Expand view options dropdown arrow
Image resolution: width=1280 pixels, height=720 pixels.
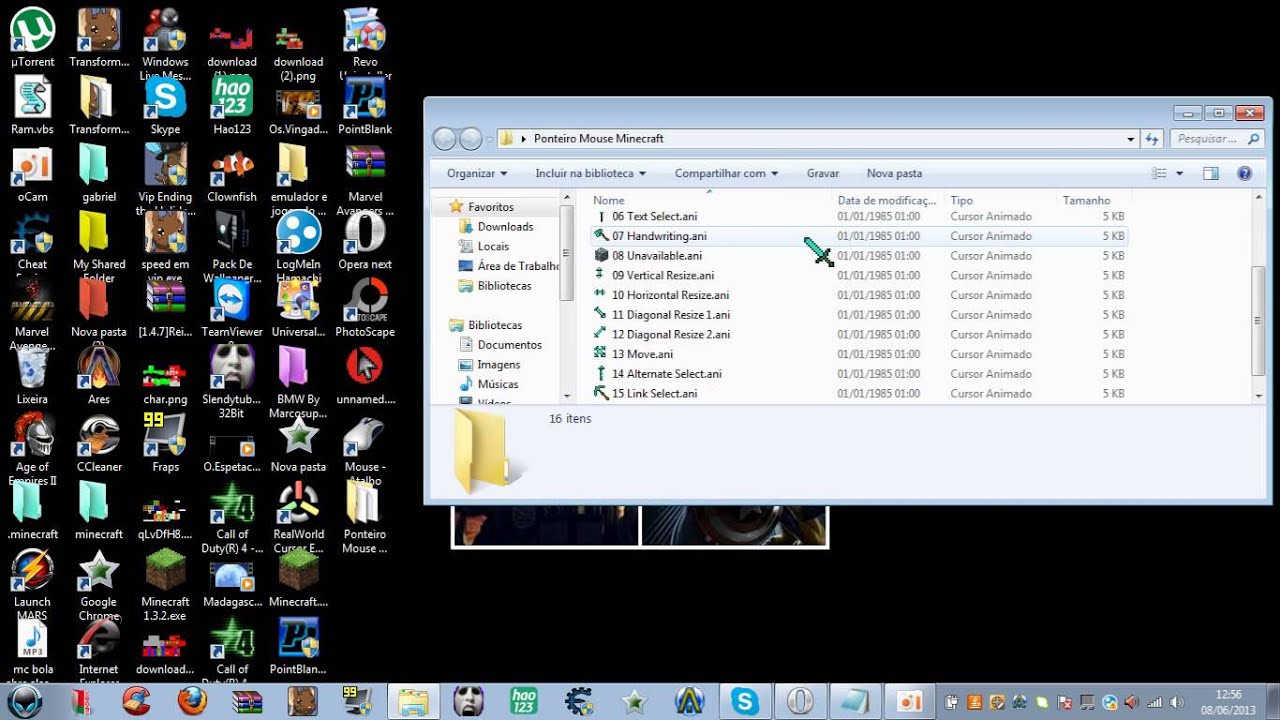(x=1180, y=173)
